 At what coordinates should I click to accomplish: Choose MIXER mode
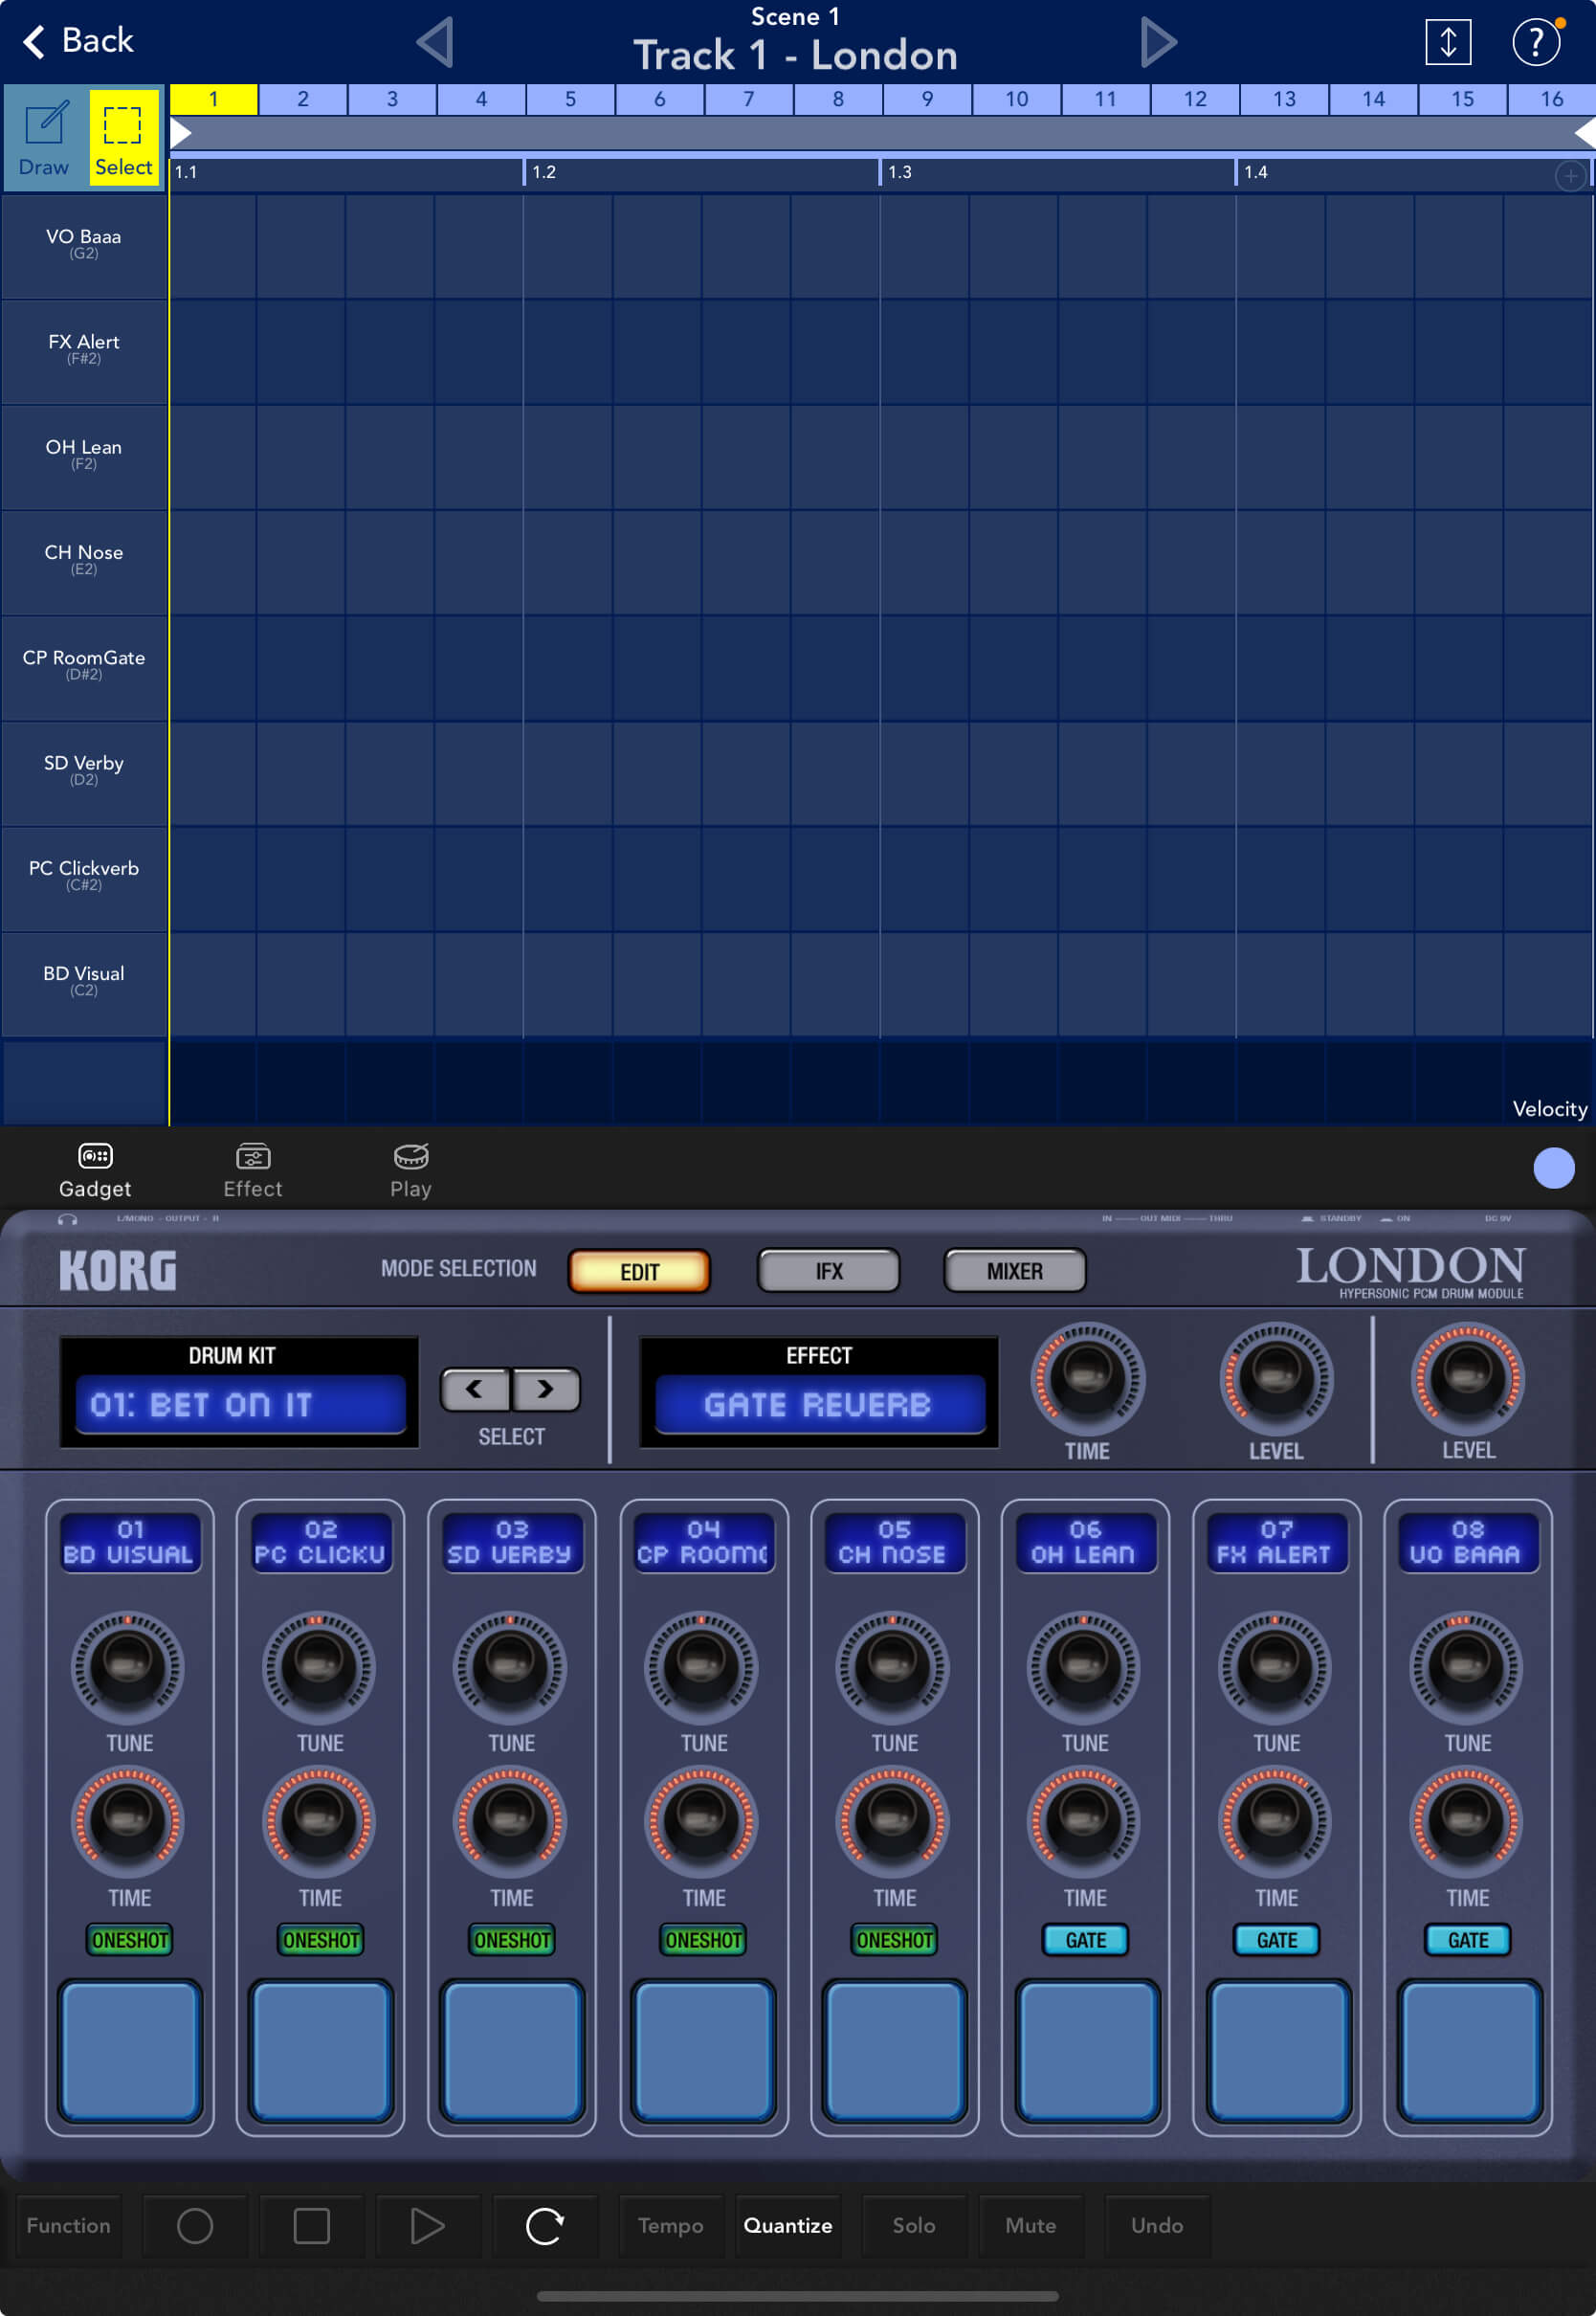[x=1014, y=1271]
